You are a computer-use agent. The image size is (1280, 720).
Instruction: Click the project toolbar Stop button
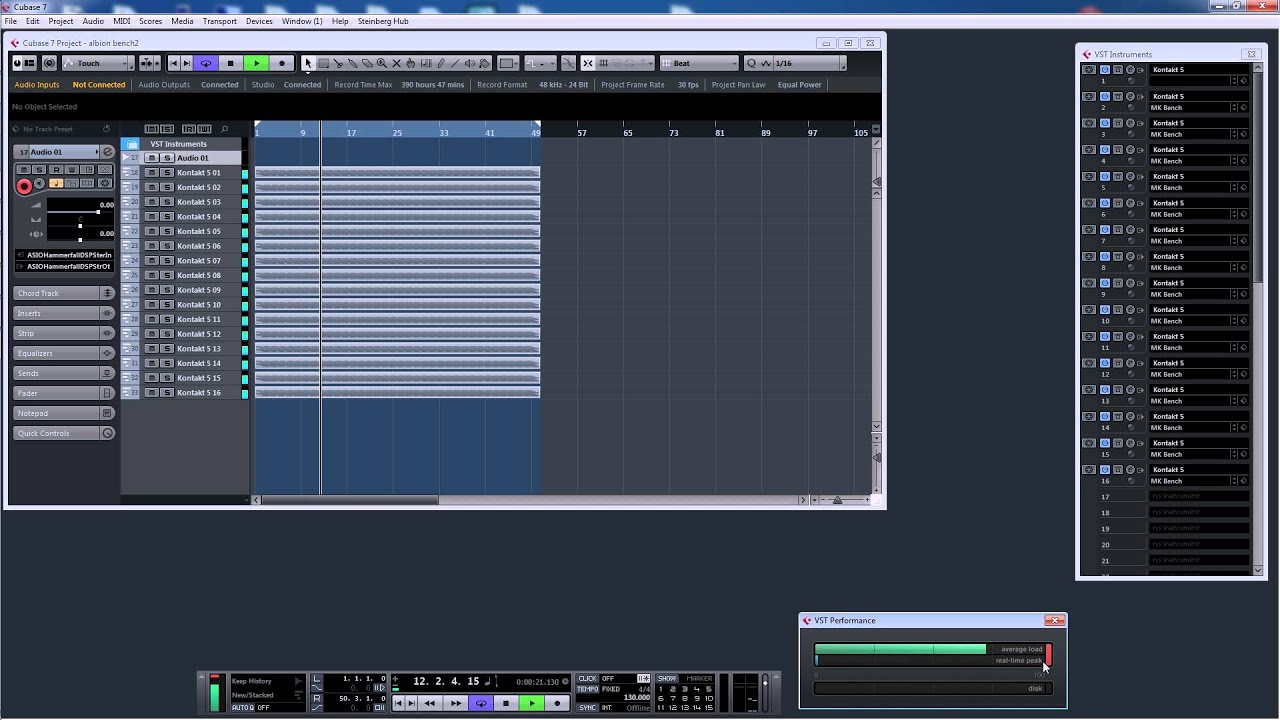coord(230,63)
